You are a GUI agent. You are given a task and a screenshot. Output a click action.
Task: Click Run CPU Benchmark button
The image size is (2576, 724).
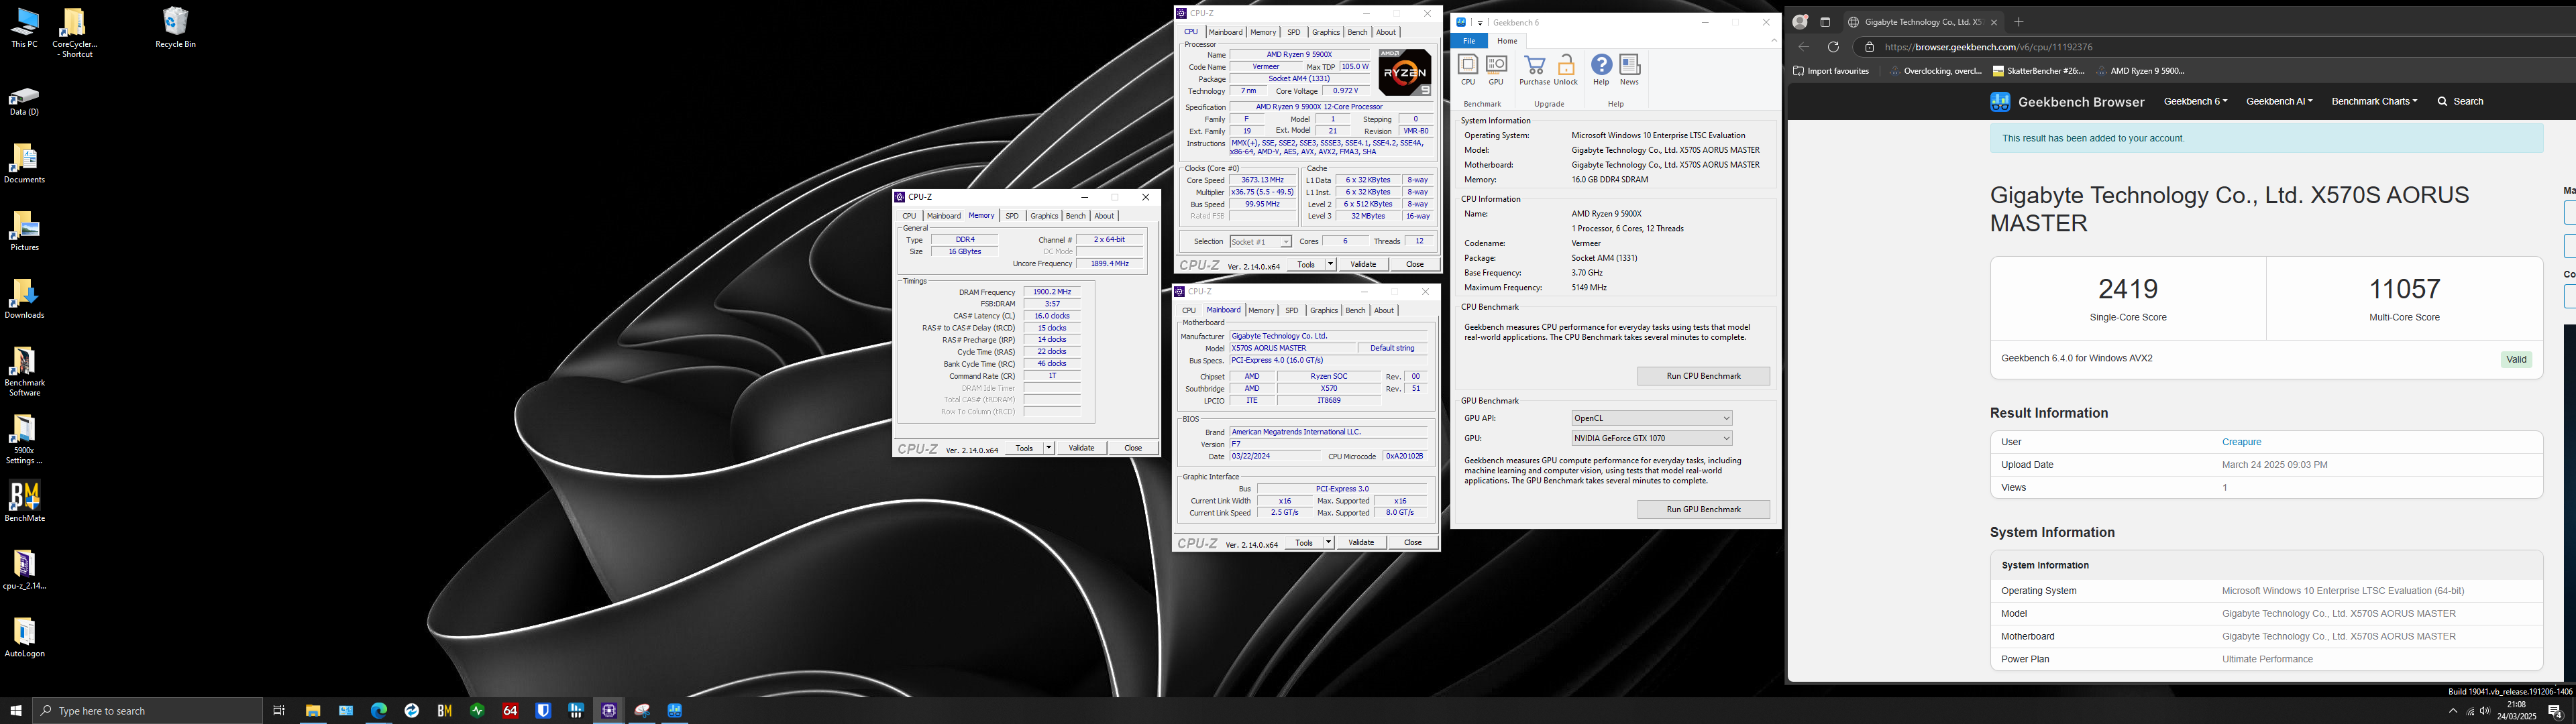click(1703, 376)
